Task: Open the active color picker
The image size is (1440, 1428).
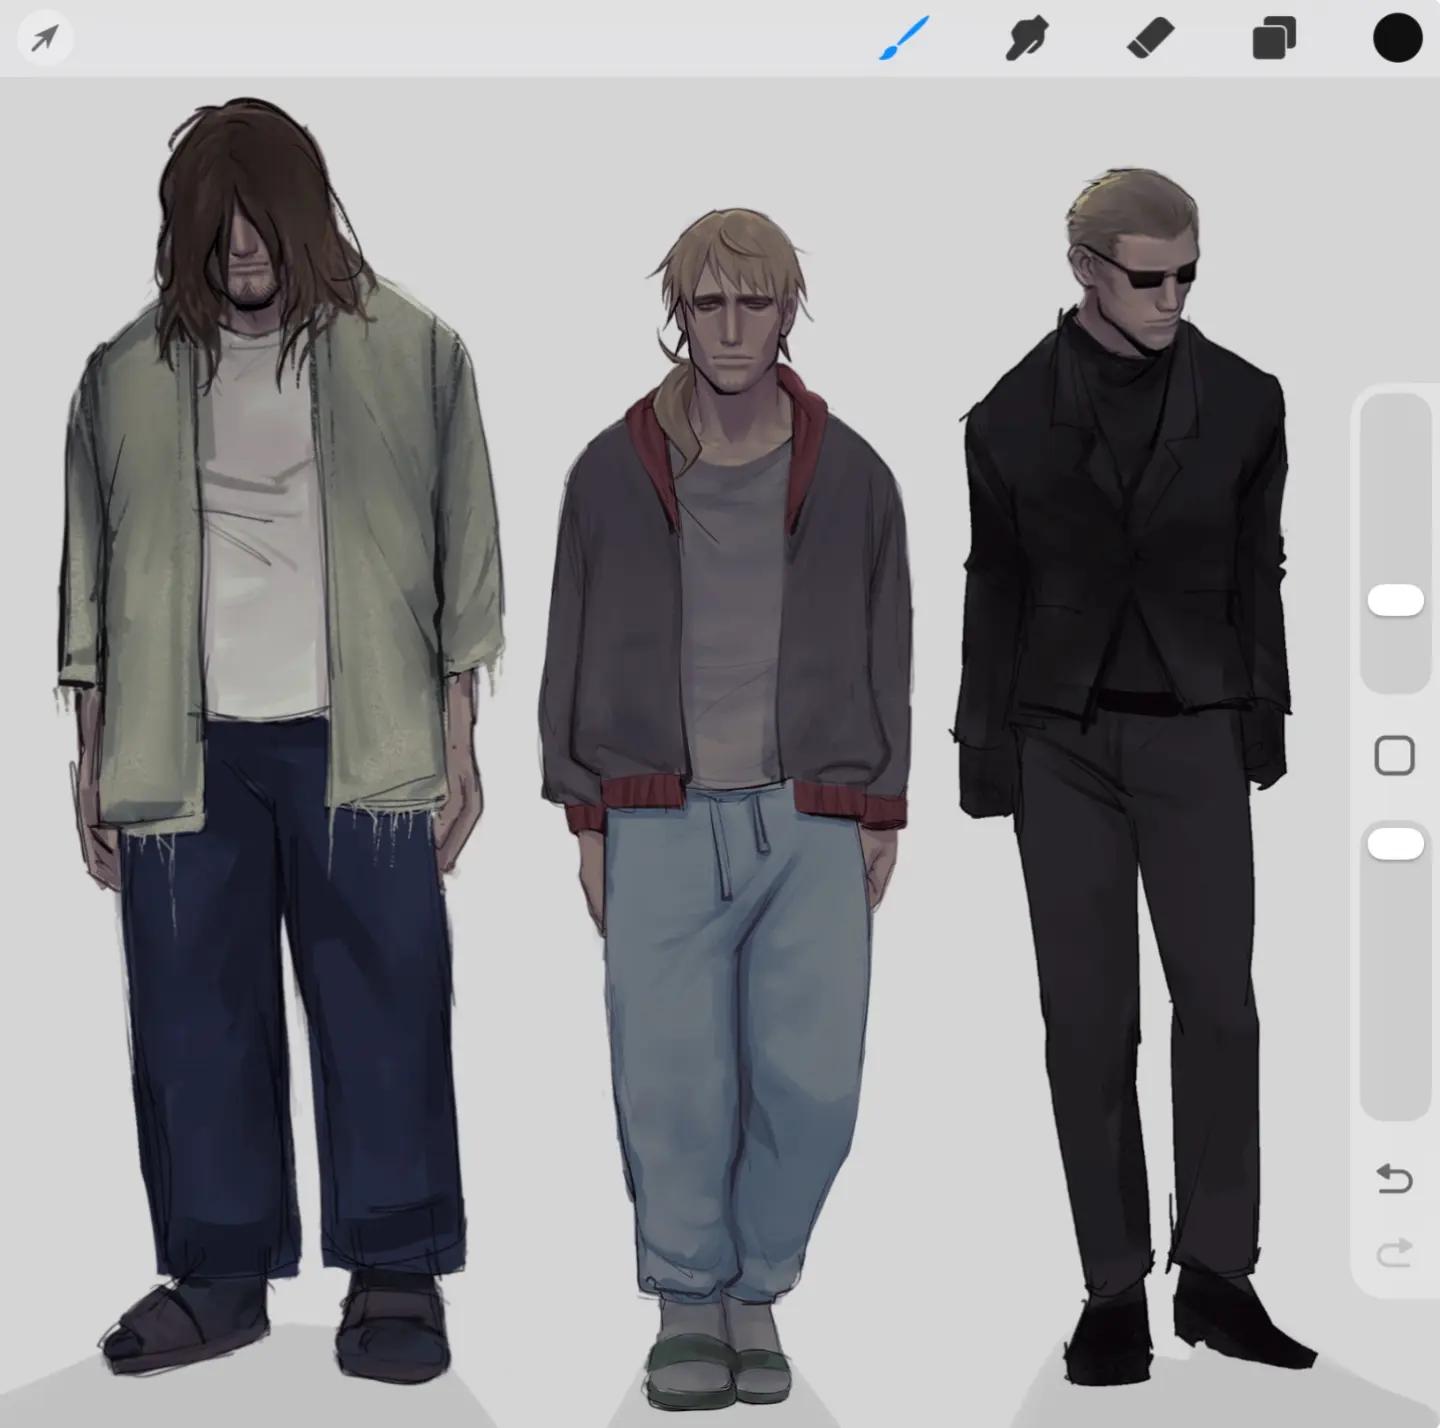Action: [x=1397, y=38]
